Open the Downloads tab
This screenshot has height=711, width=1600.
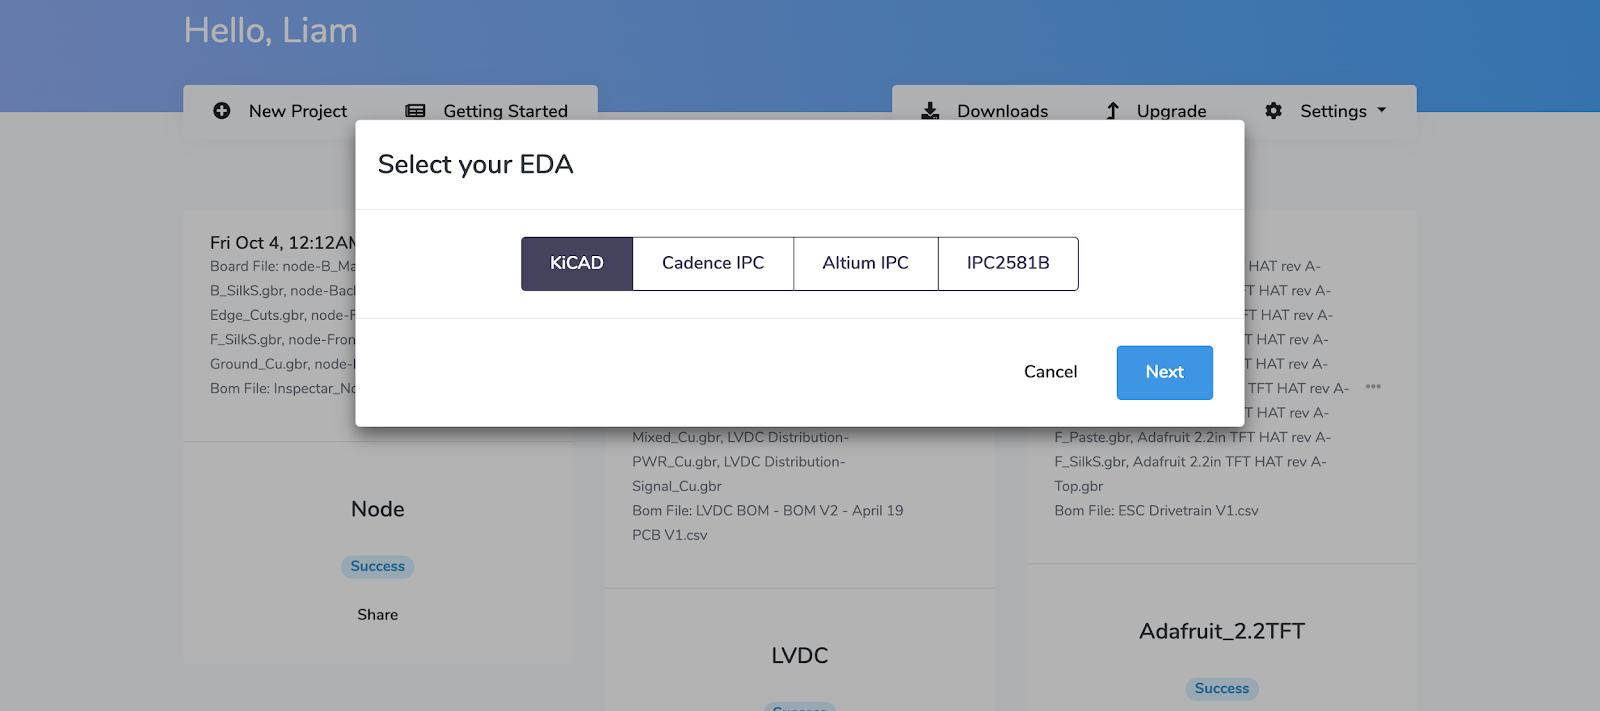click(1002, 111)
